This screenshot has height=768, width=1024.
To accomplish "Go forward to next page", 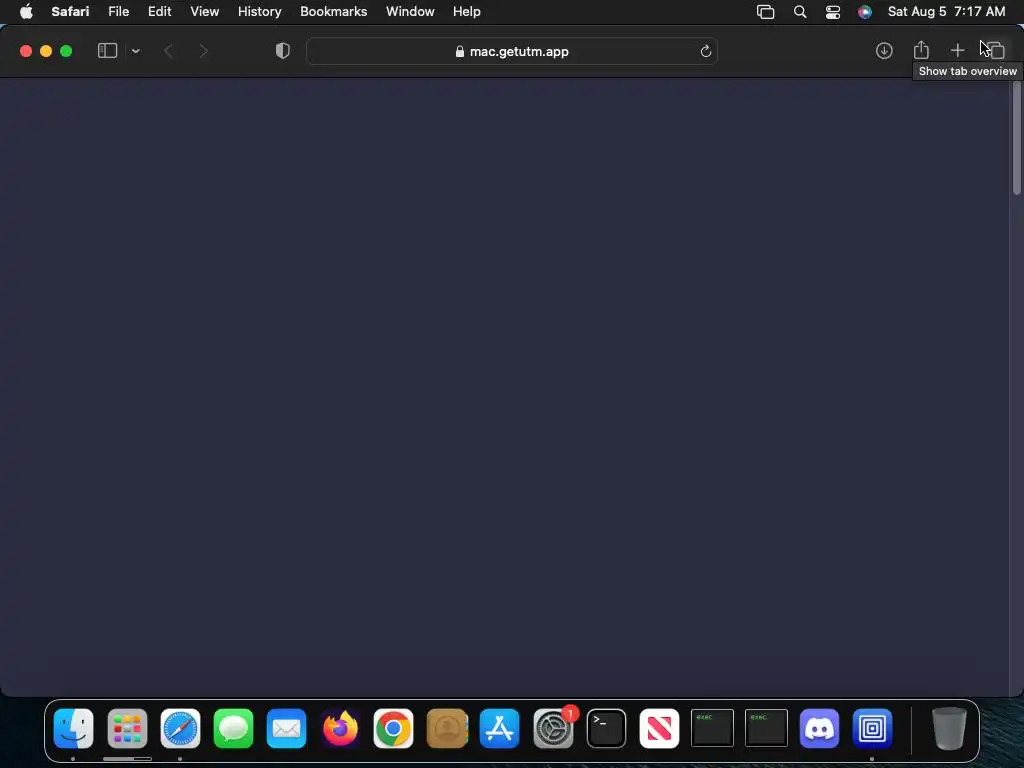I will click(x=203, y=51).
